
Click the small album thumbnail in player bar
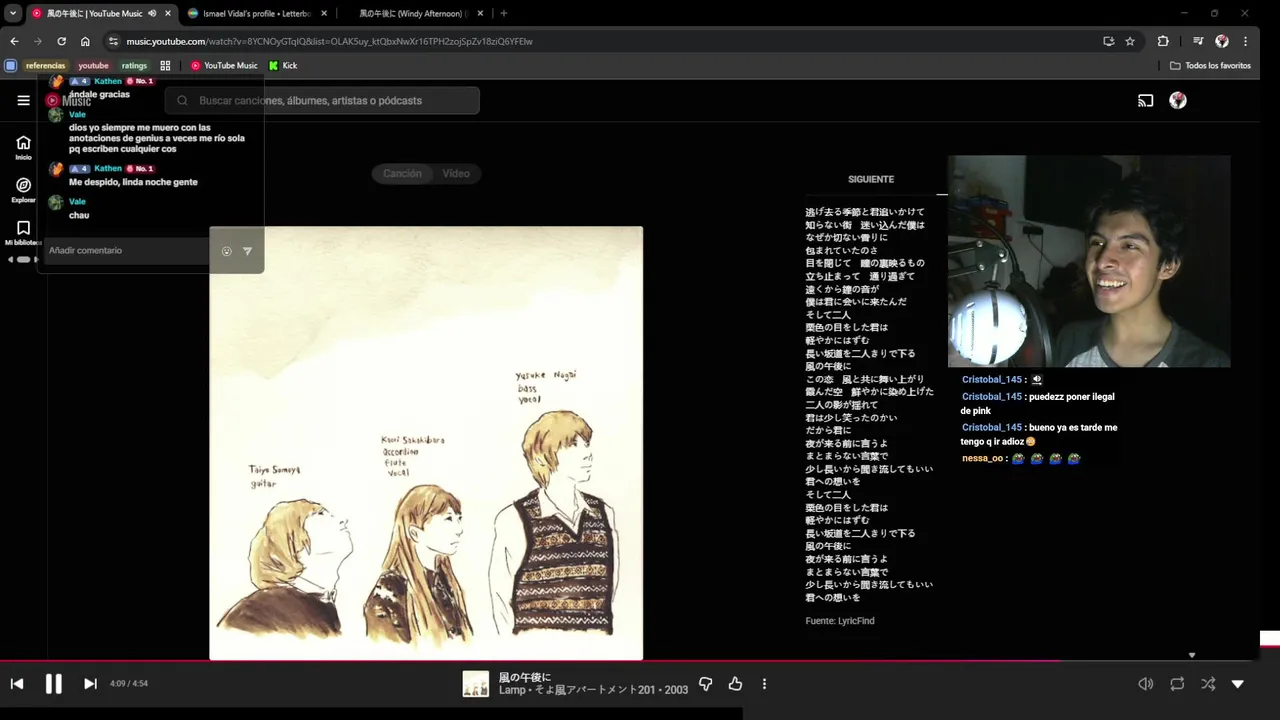(475, 684)
